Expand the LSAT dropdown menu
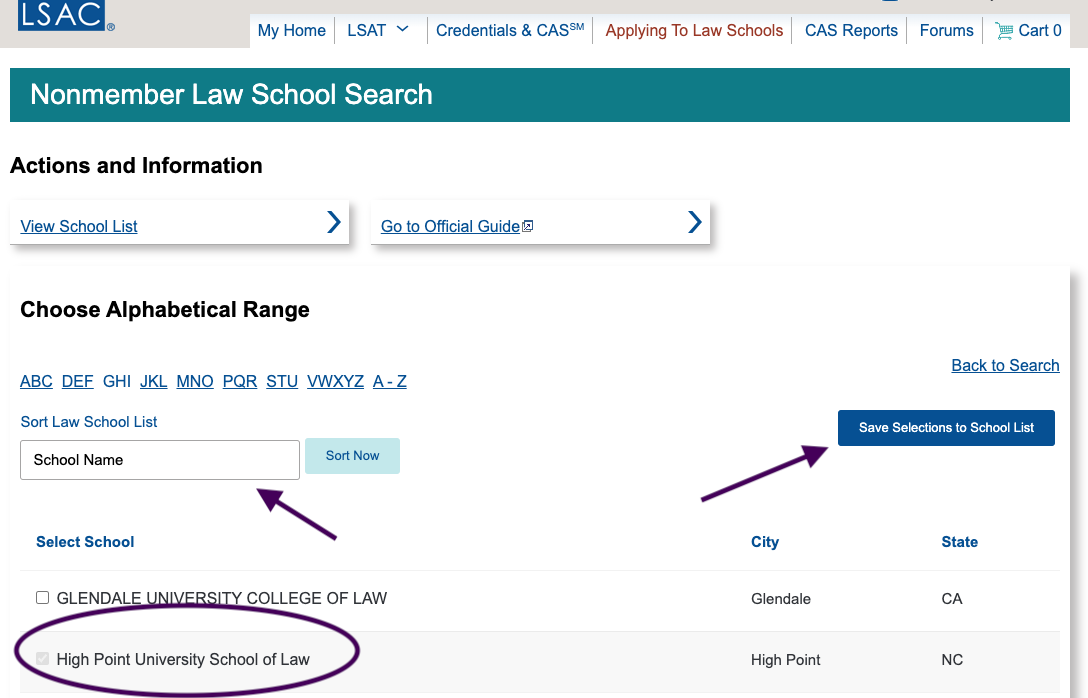 coord(378,30)
